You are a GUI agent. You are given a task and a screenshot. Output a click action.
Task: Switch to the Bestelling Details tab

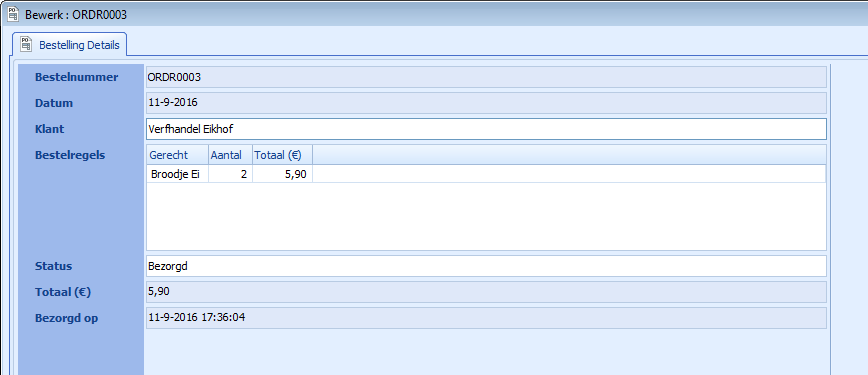70,45
